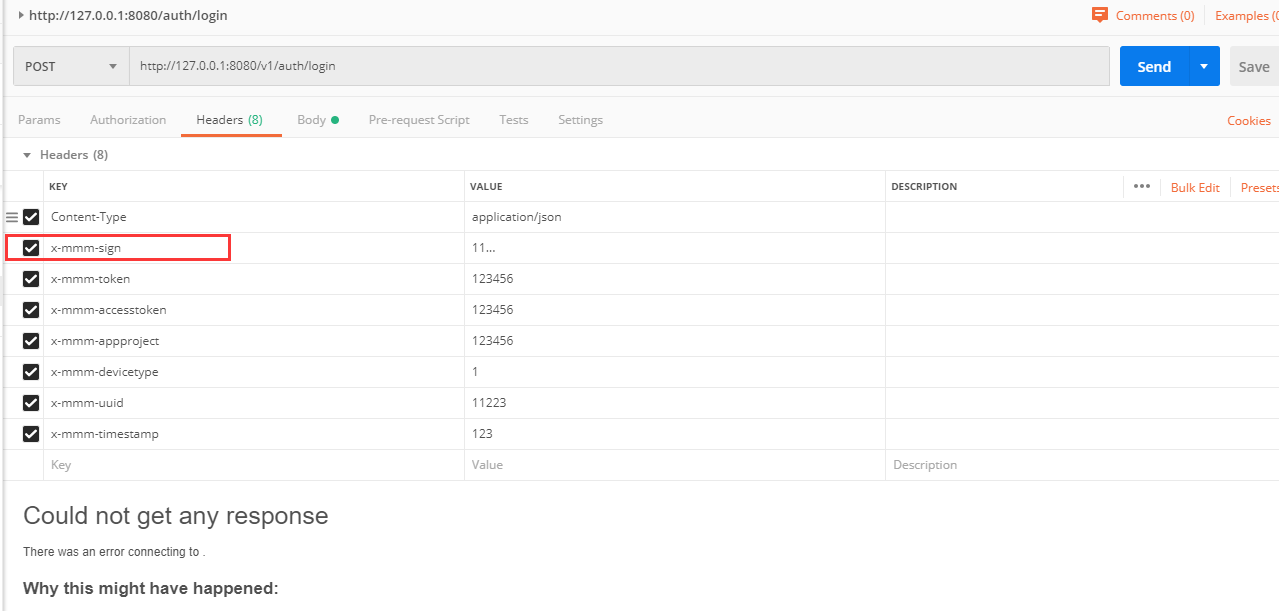The height and width of the screenshot is (611, 1279).
Task: Open the Comments (0) link
Action: coord(1155,15)
